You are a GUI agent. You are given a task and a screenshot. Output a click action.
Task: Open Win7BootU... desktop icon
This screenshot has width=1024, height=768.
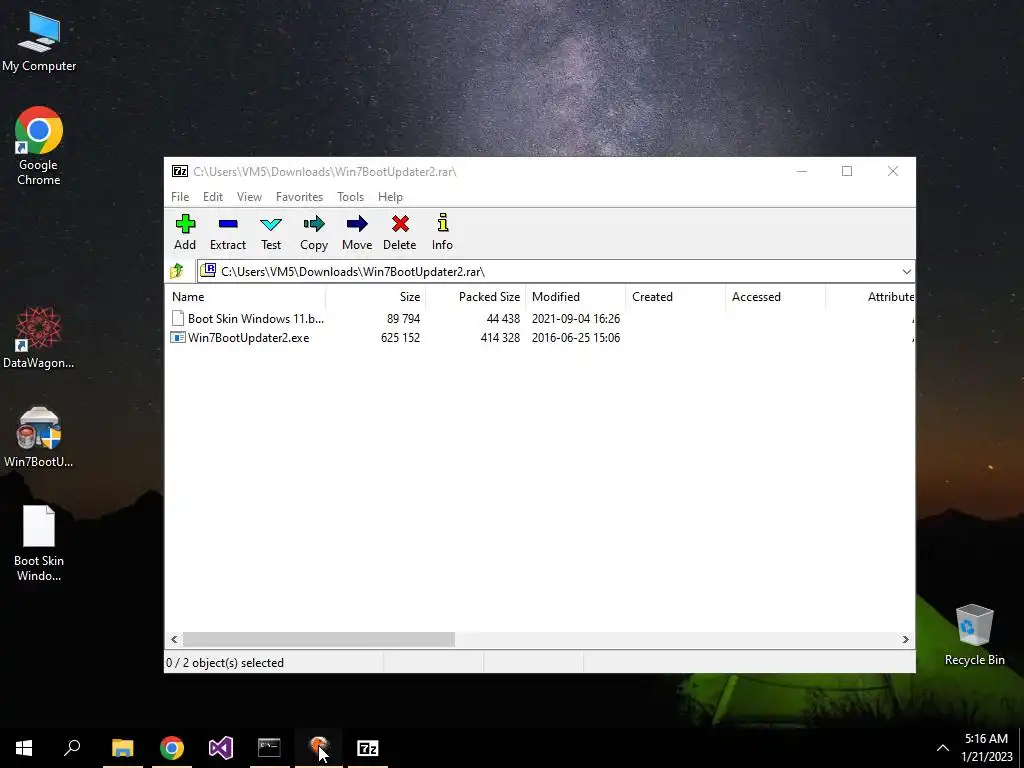click(x=39, y=438)
